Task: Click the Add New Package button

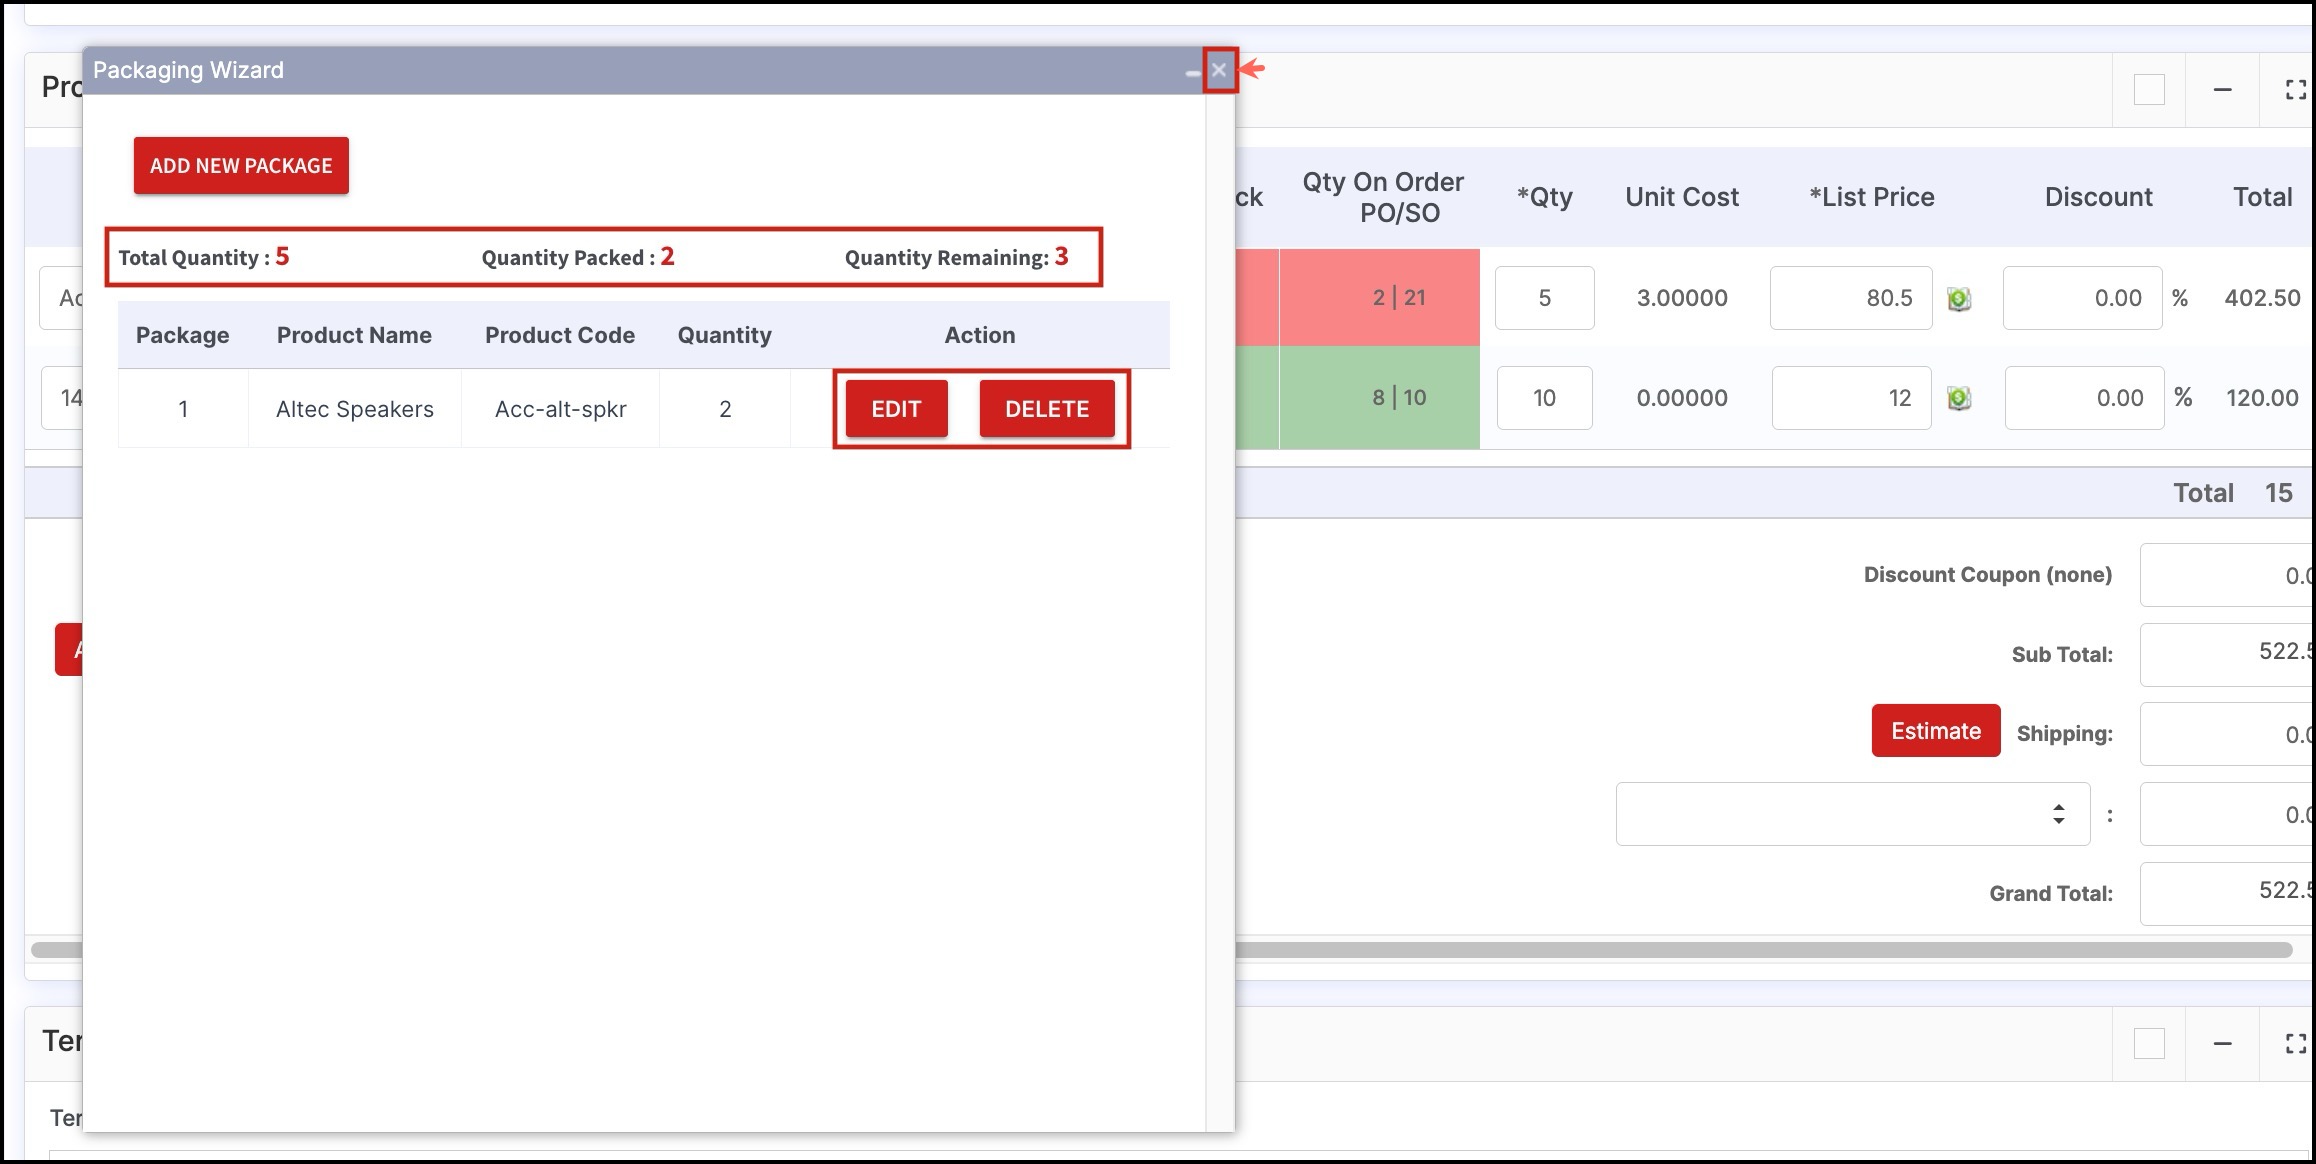Action: [241, 165]
